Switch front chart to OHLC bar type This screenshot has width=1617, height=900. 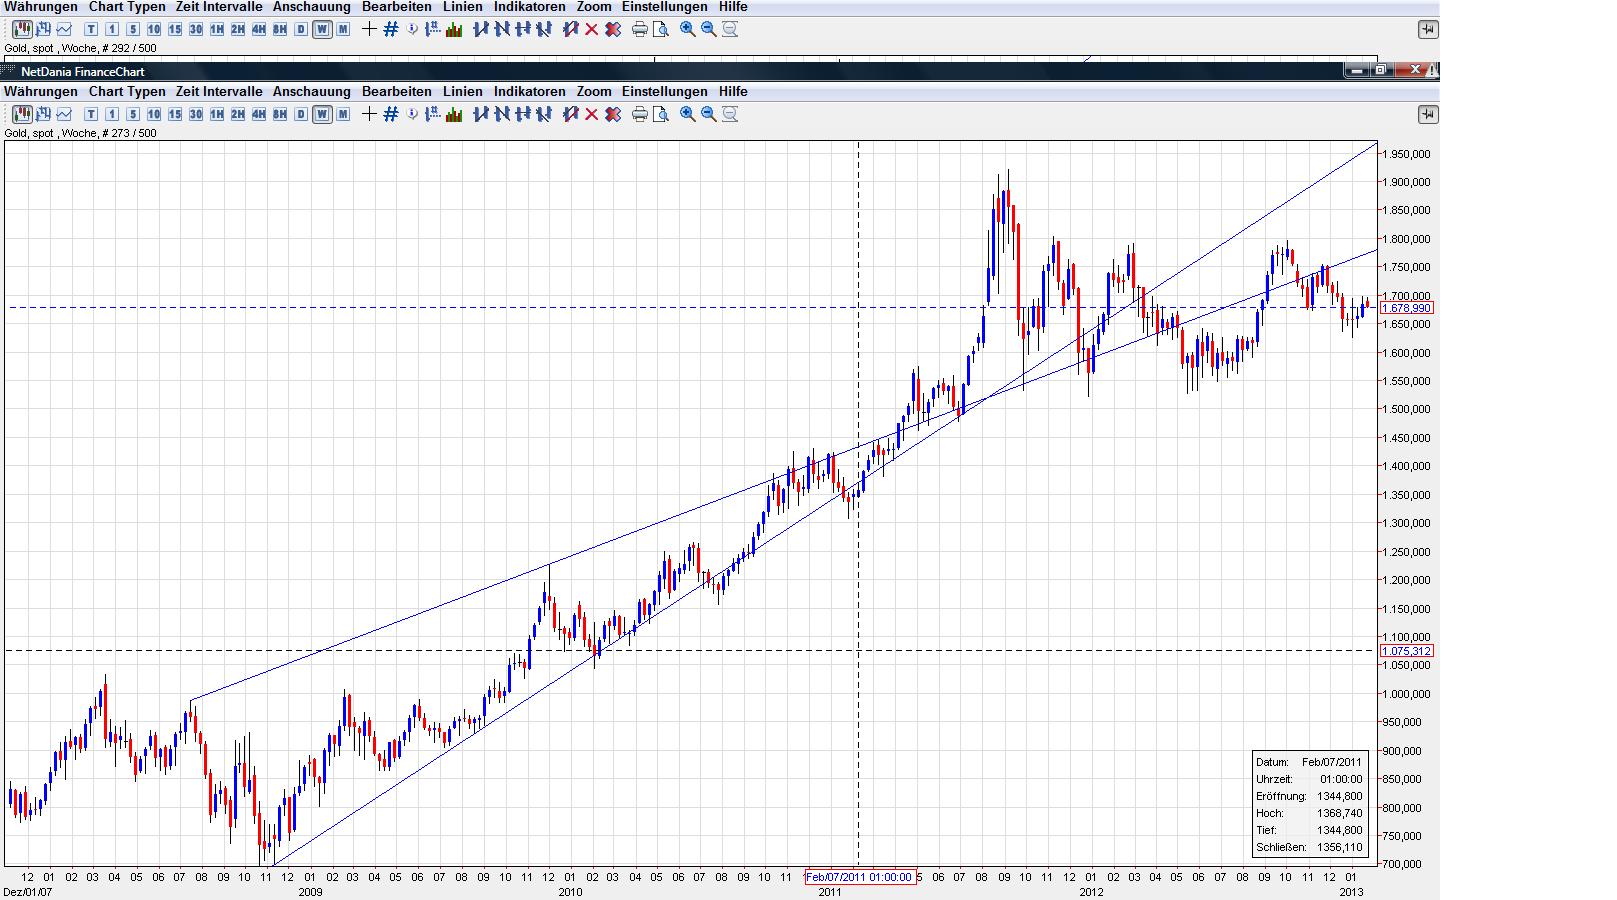point(43,114)
